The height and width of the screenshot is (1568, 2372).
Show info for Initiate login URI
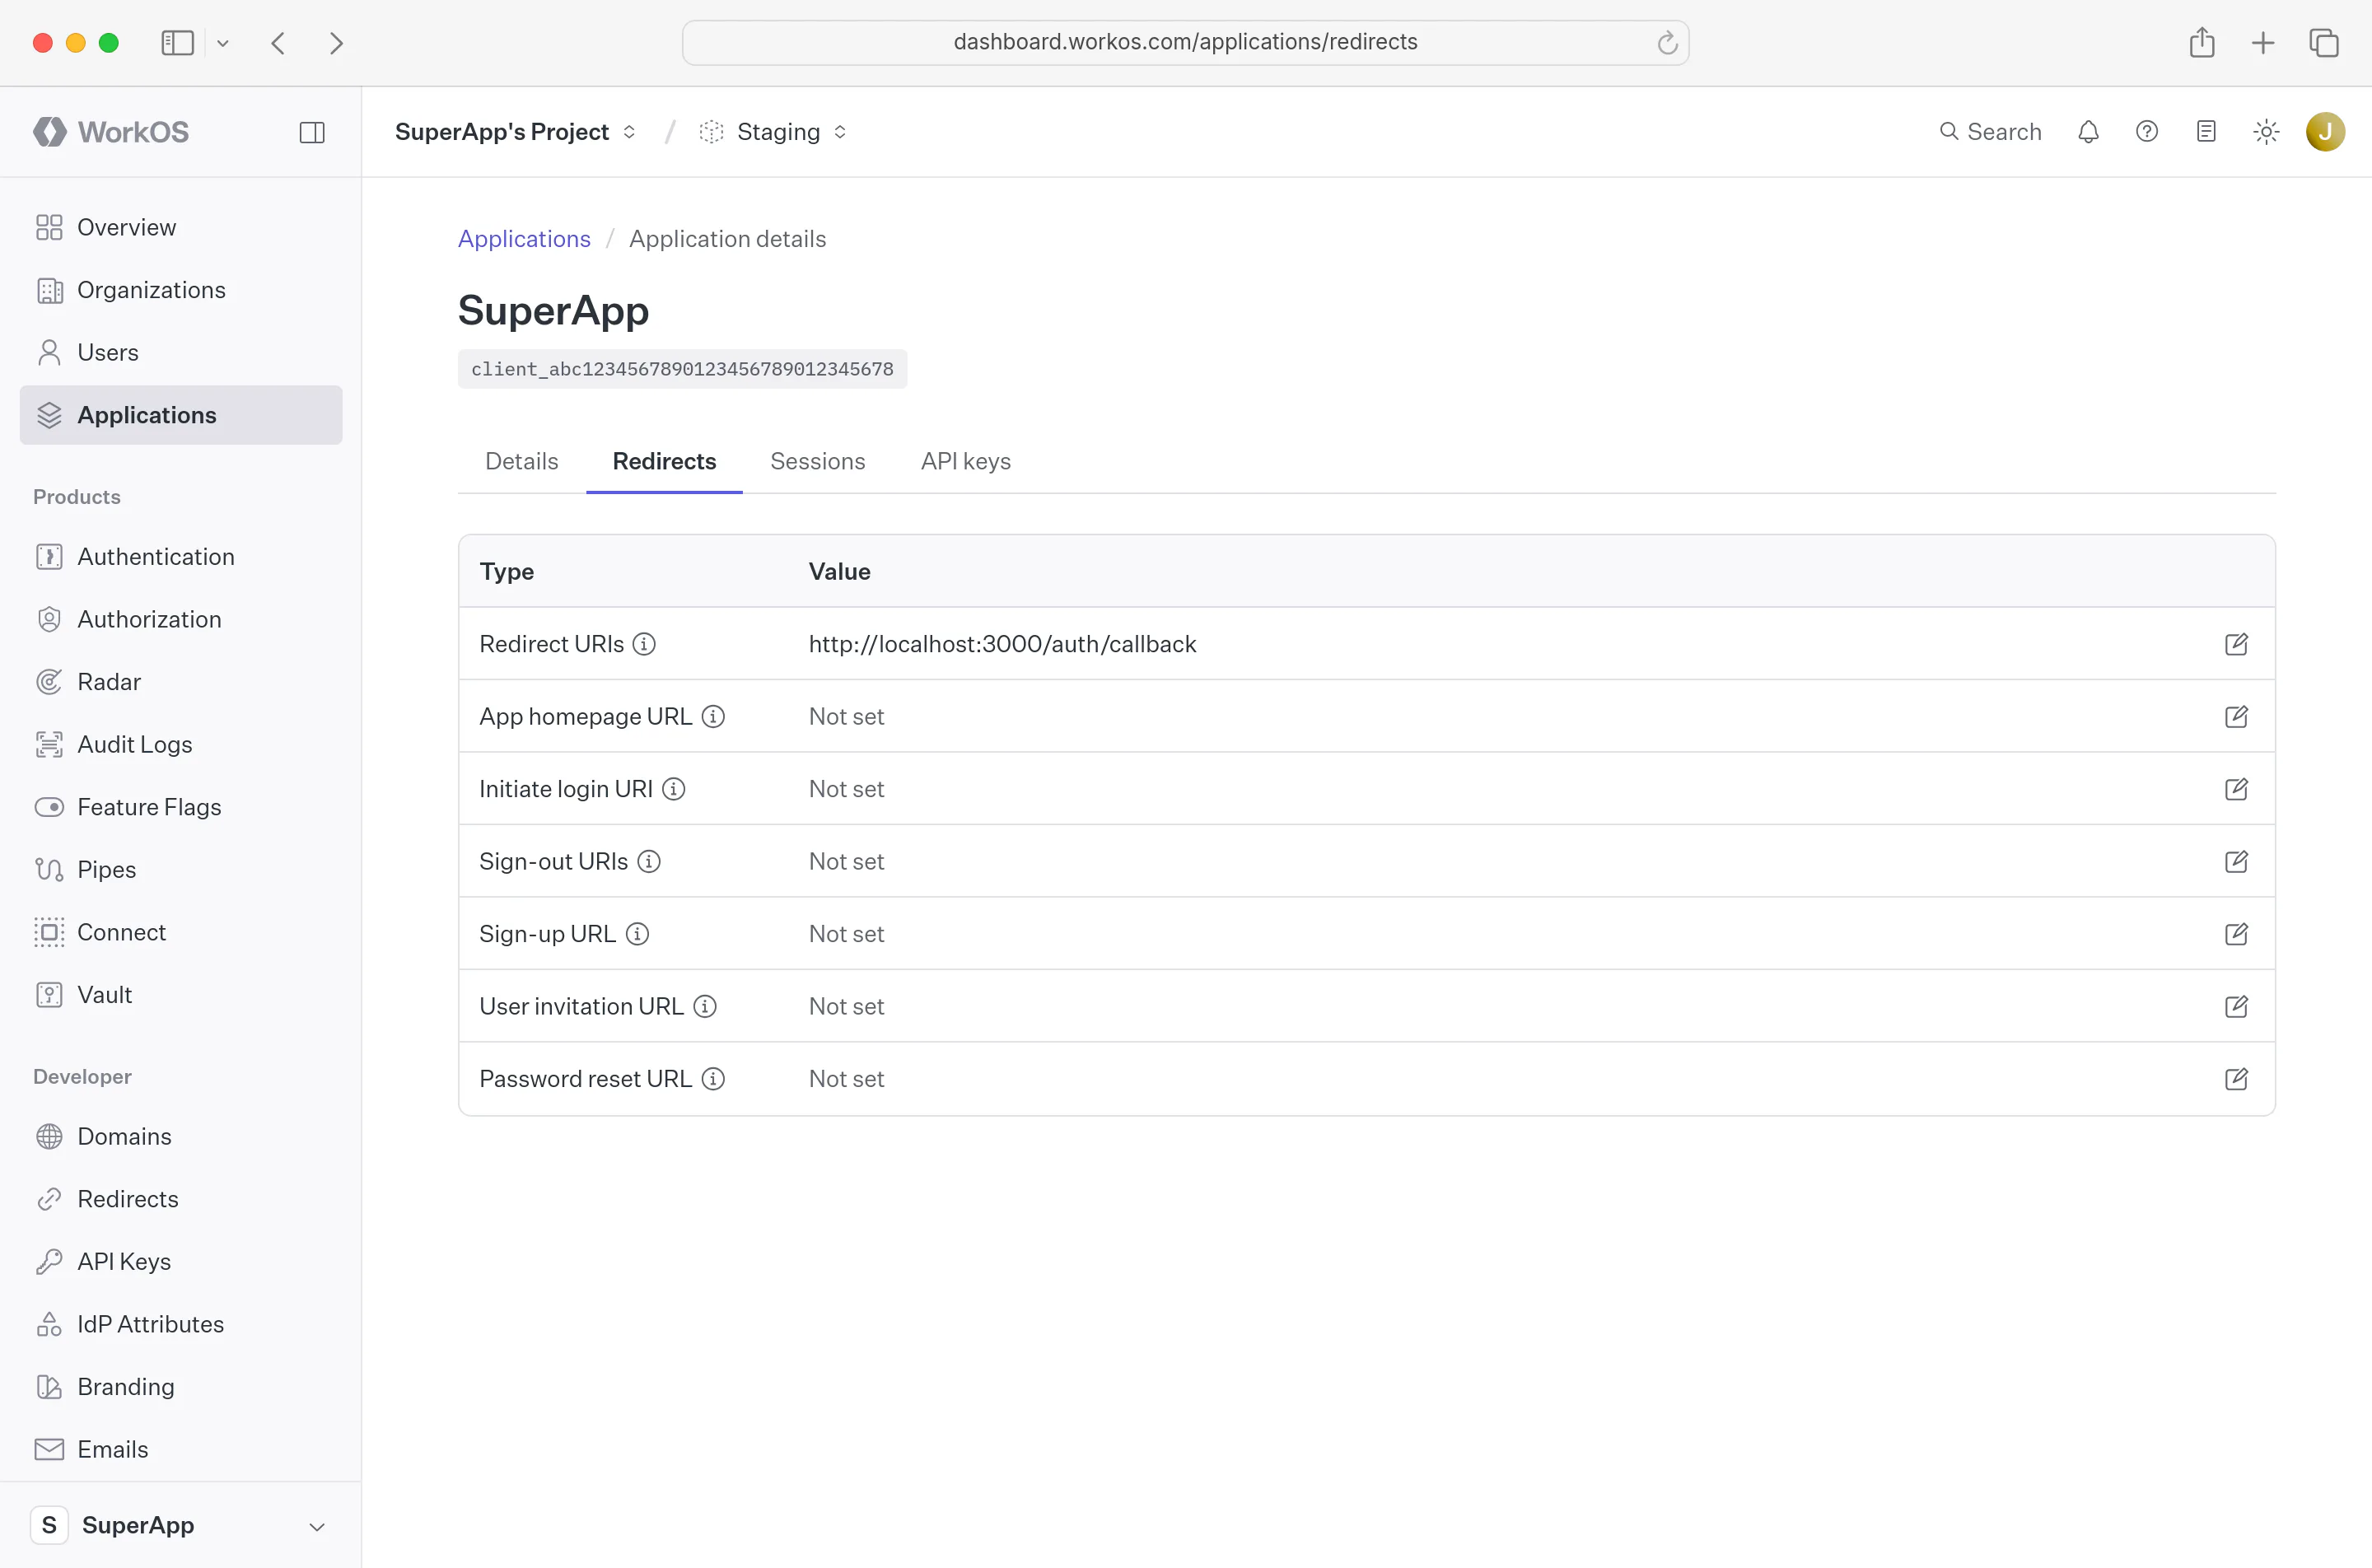[674, 789]
